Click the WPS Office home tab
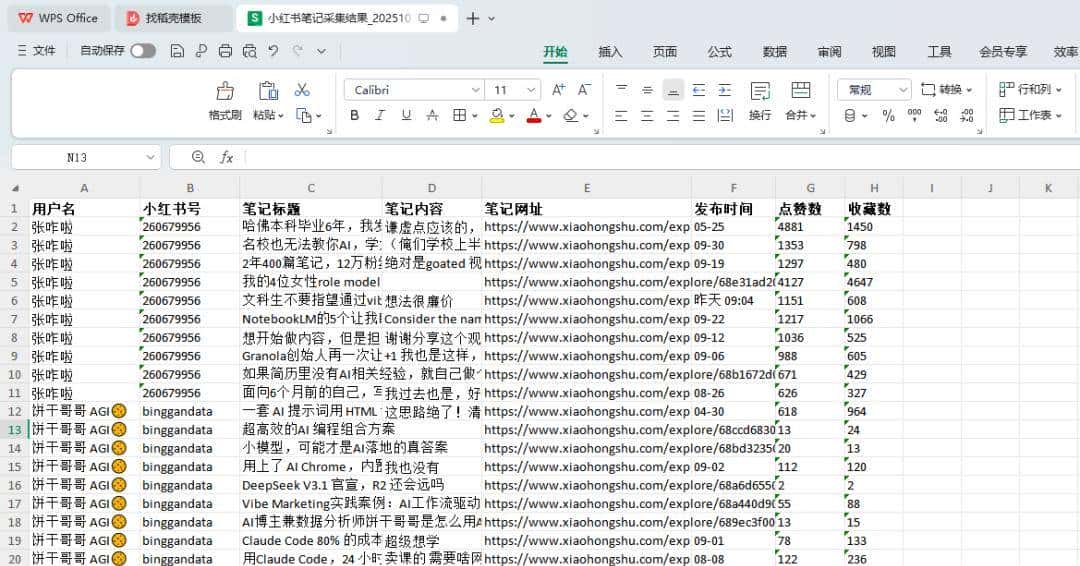The image size is (1080, 566). pyautogui.click(x=59, y=19)
